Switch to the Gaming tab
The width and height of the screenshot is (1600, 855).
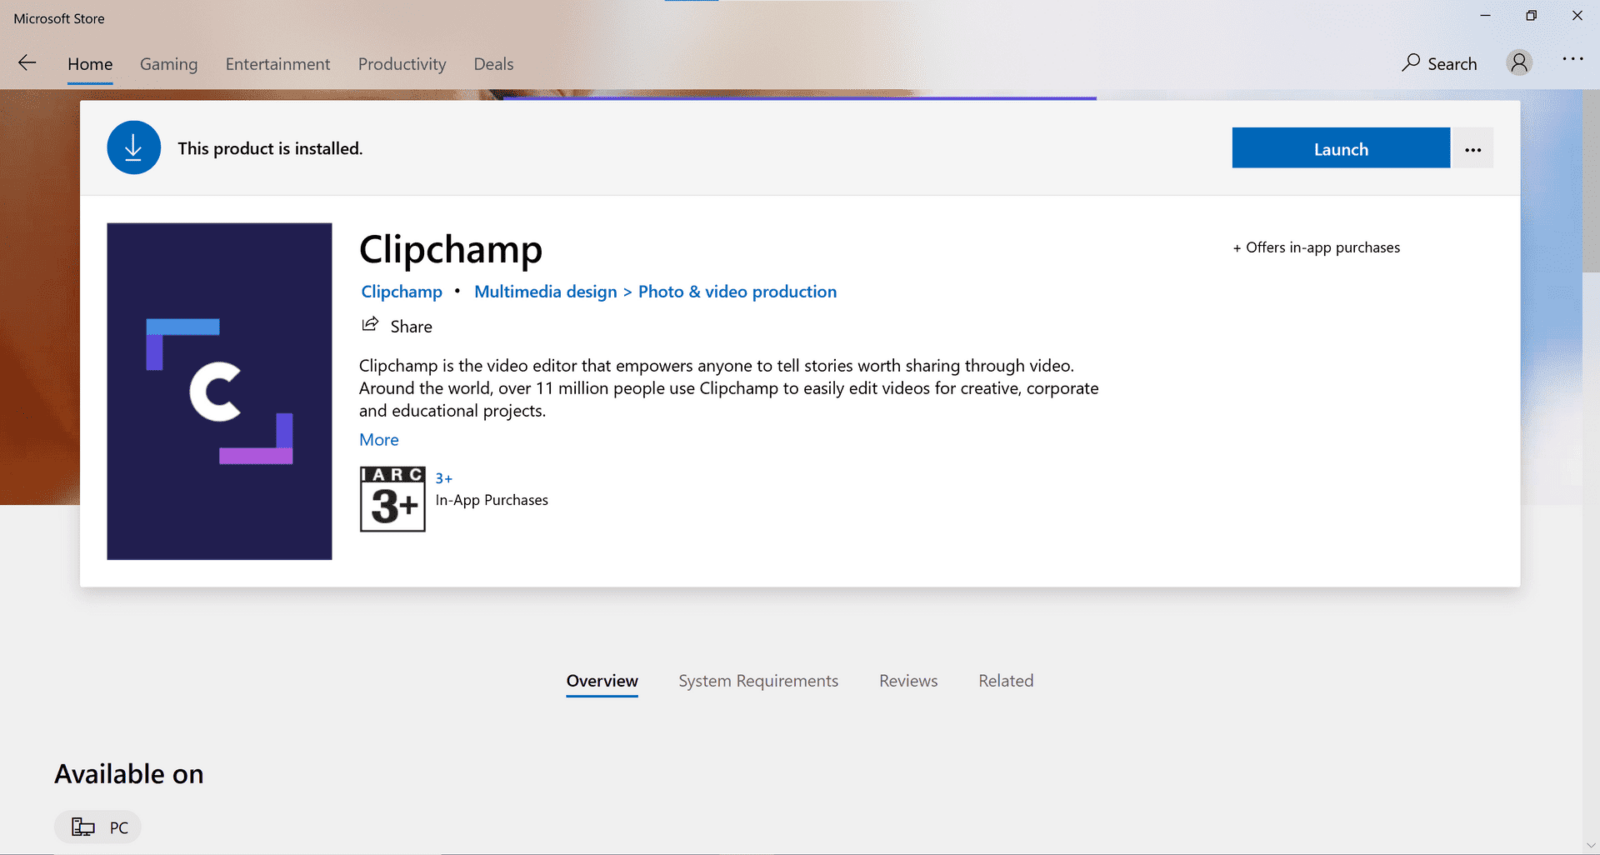pos(169,64)
